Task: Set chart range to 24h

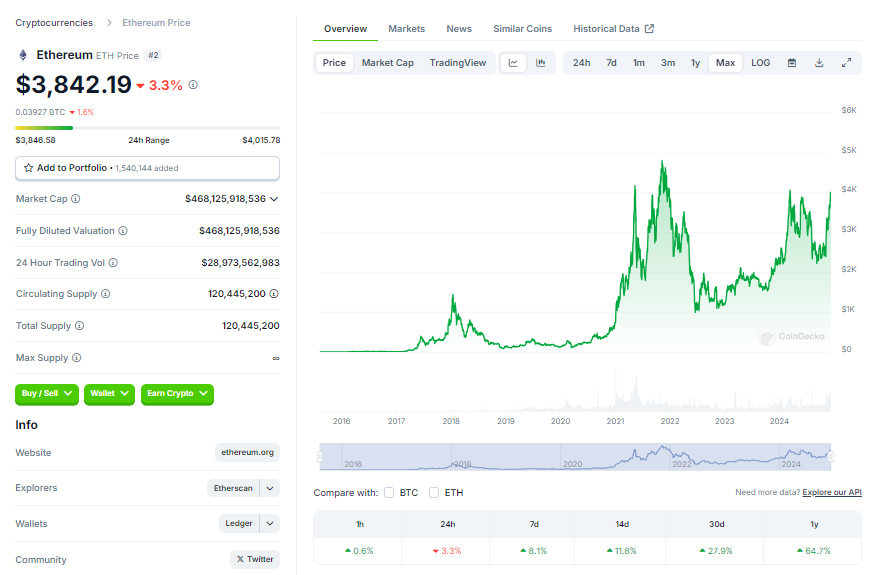Action: tap(582, 63)
